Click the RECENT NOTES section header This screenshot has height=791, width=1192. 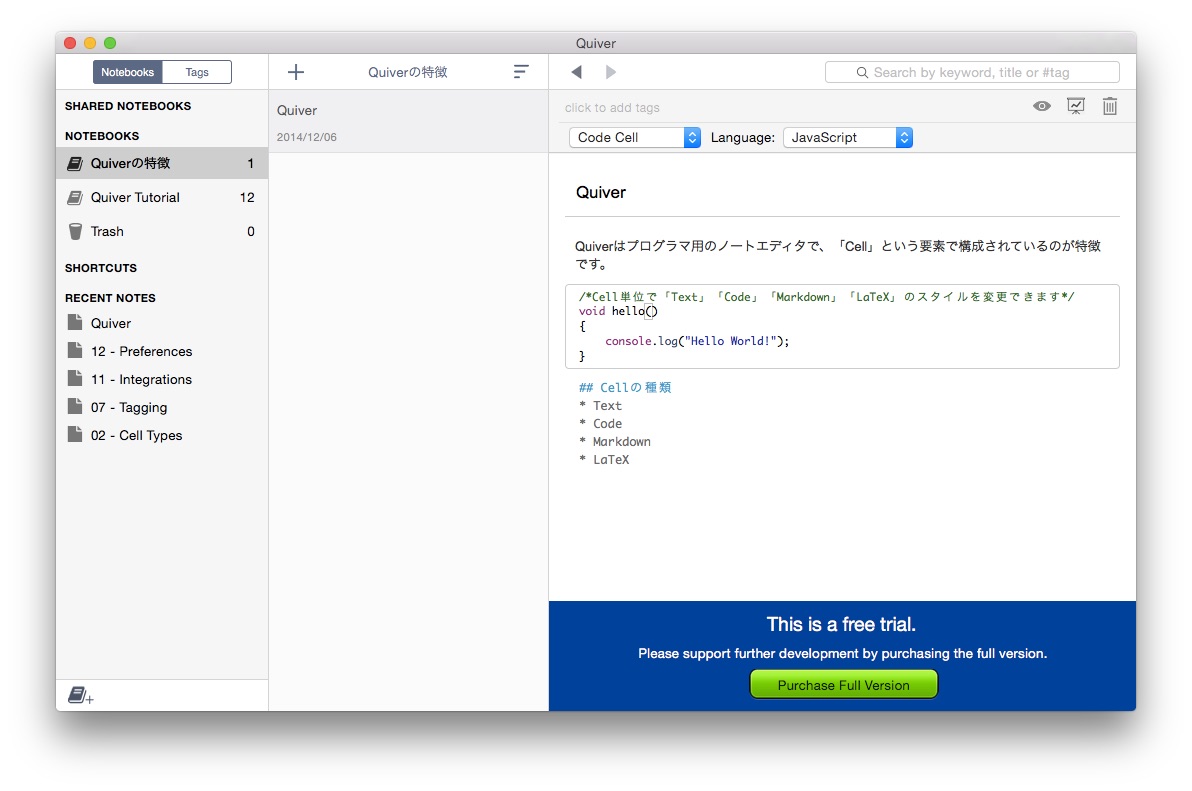(110, 298)
